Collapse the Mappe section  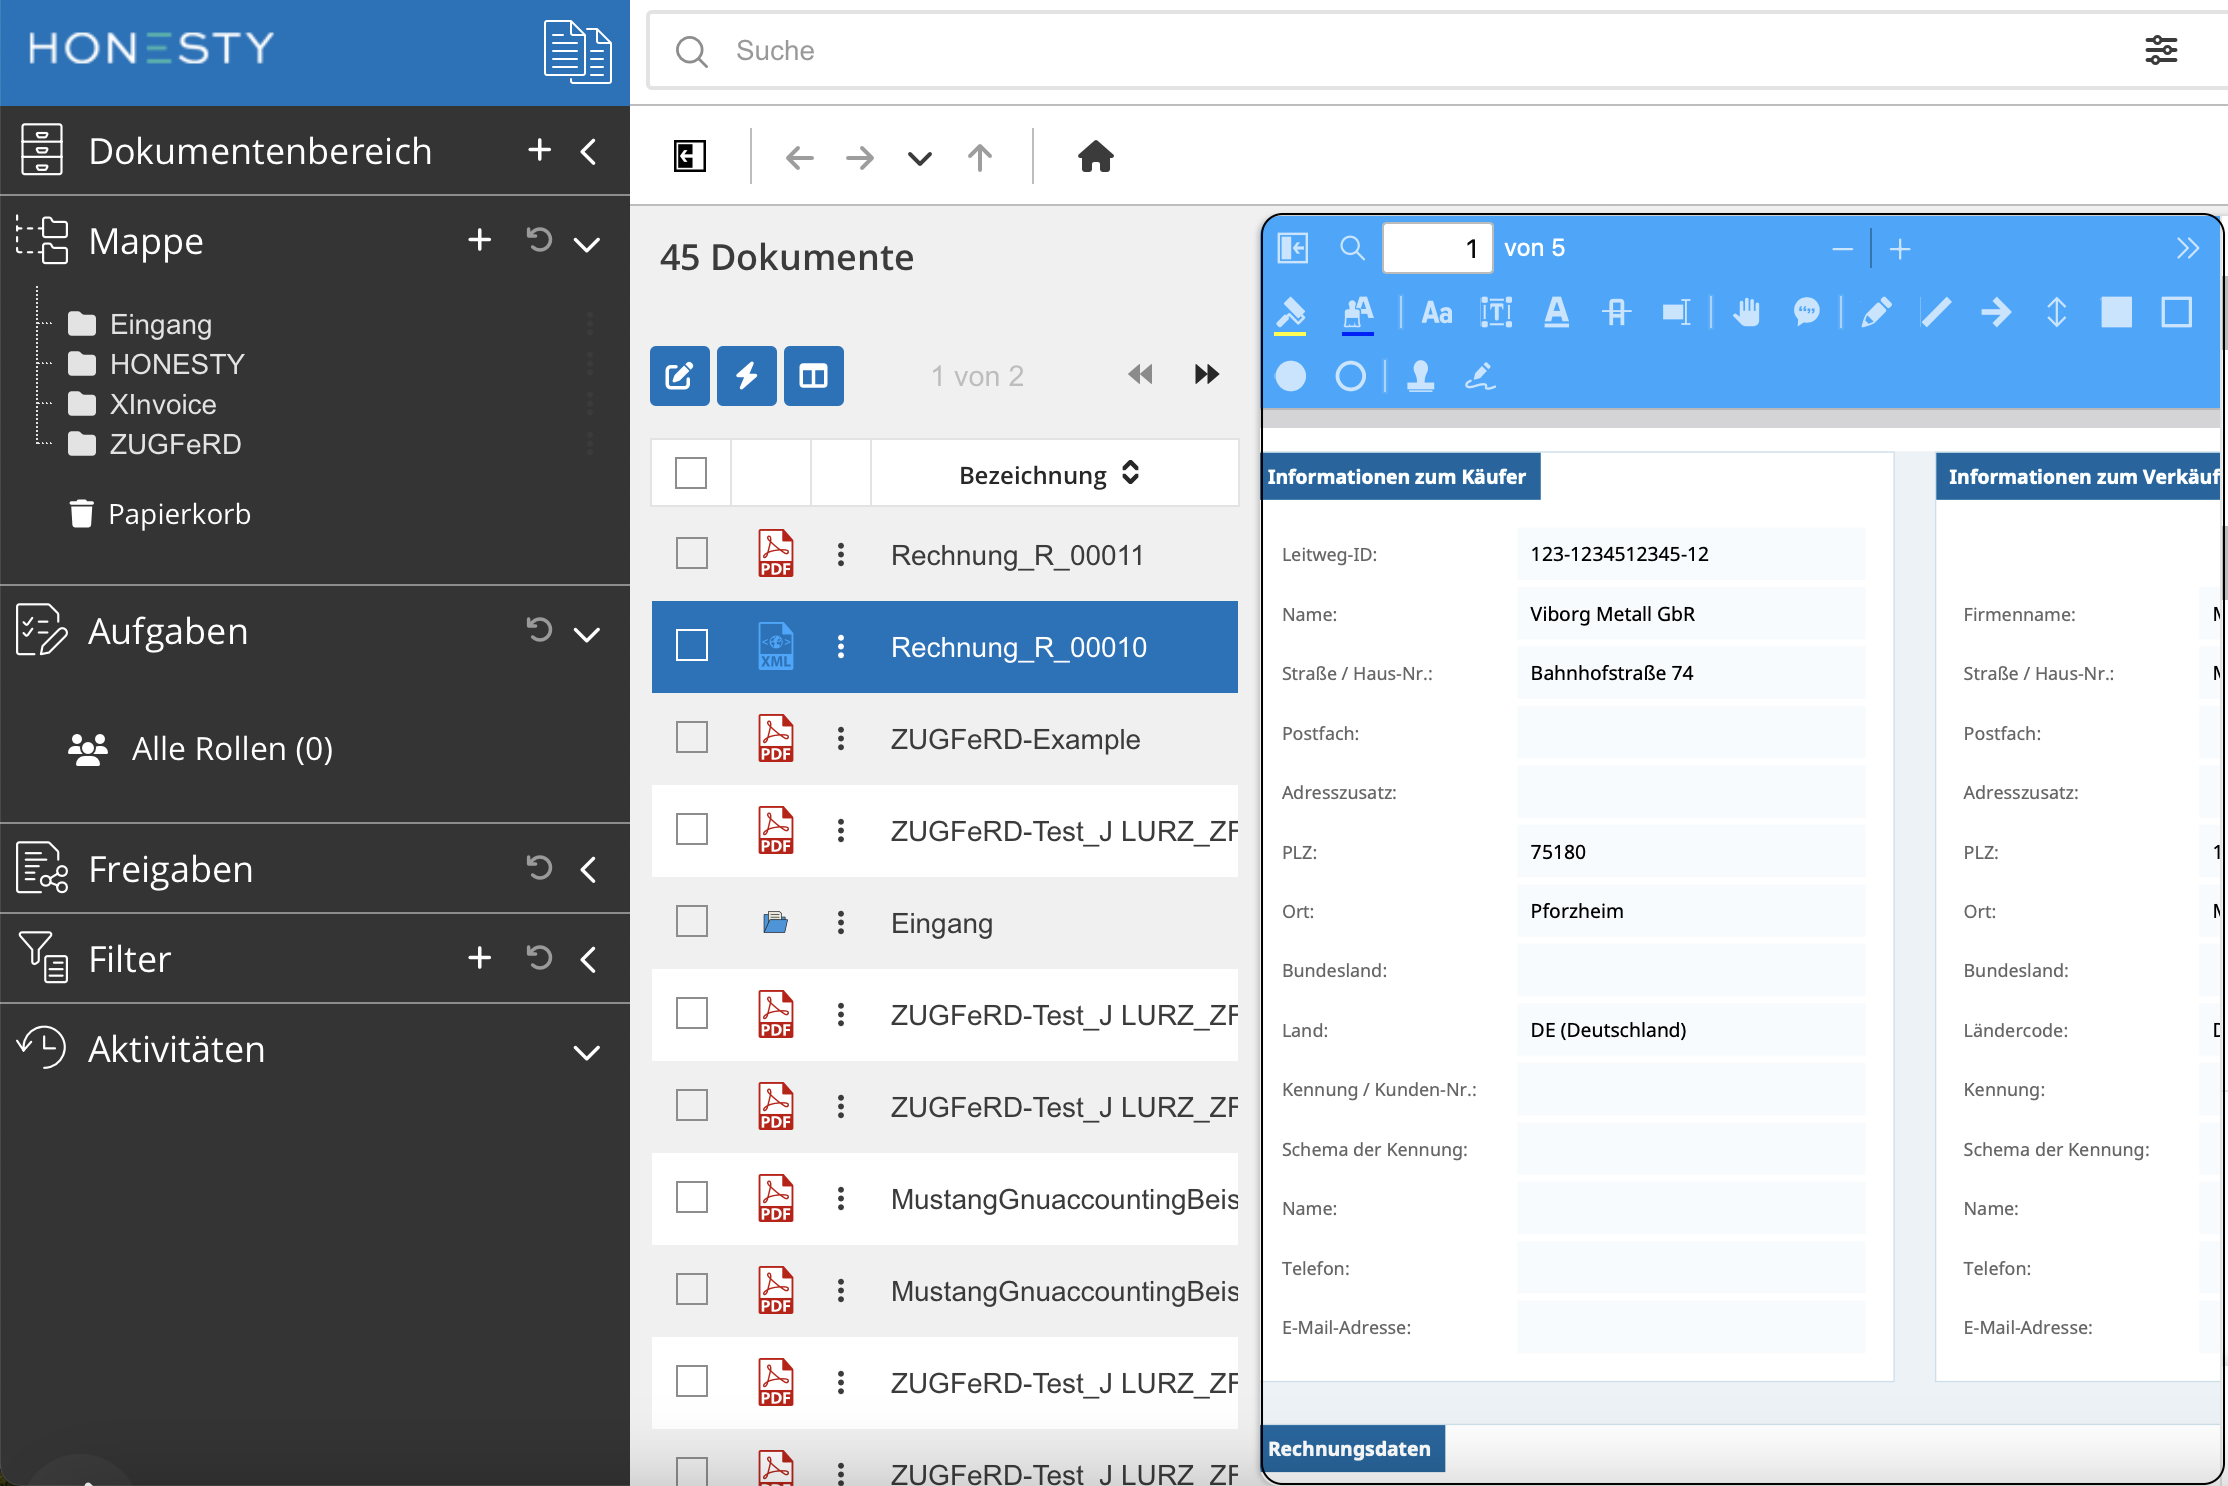[x=587, y=243]
